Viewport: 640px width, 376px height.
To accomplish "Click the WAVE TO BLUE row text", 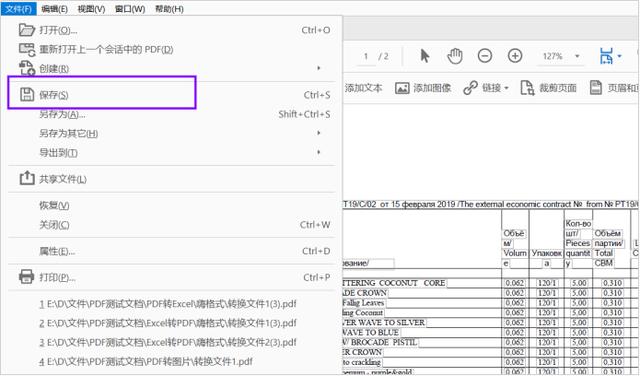I will pos(371,332).
